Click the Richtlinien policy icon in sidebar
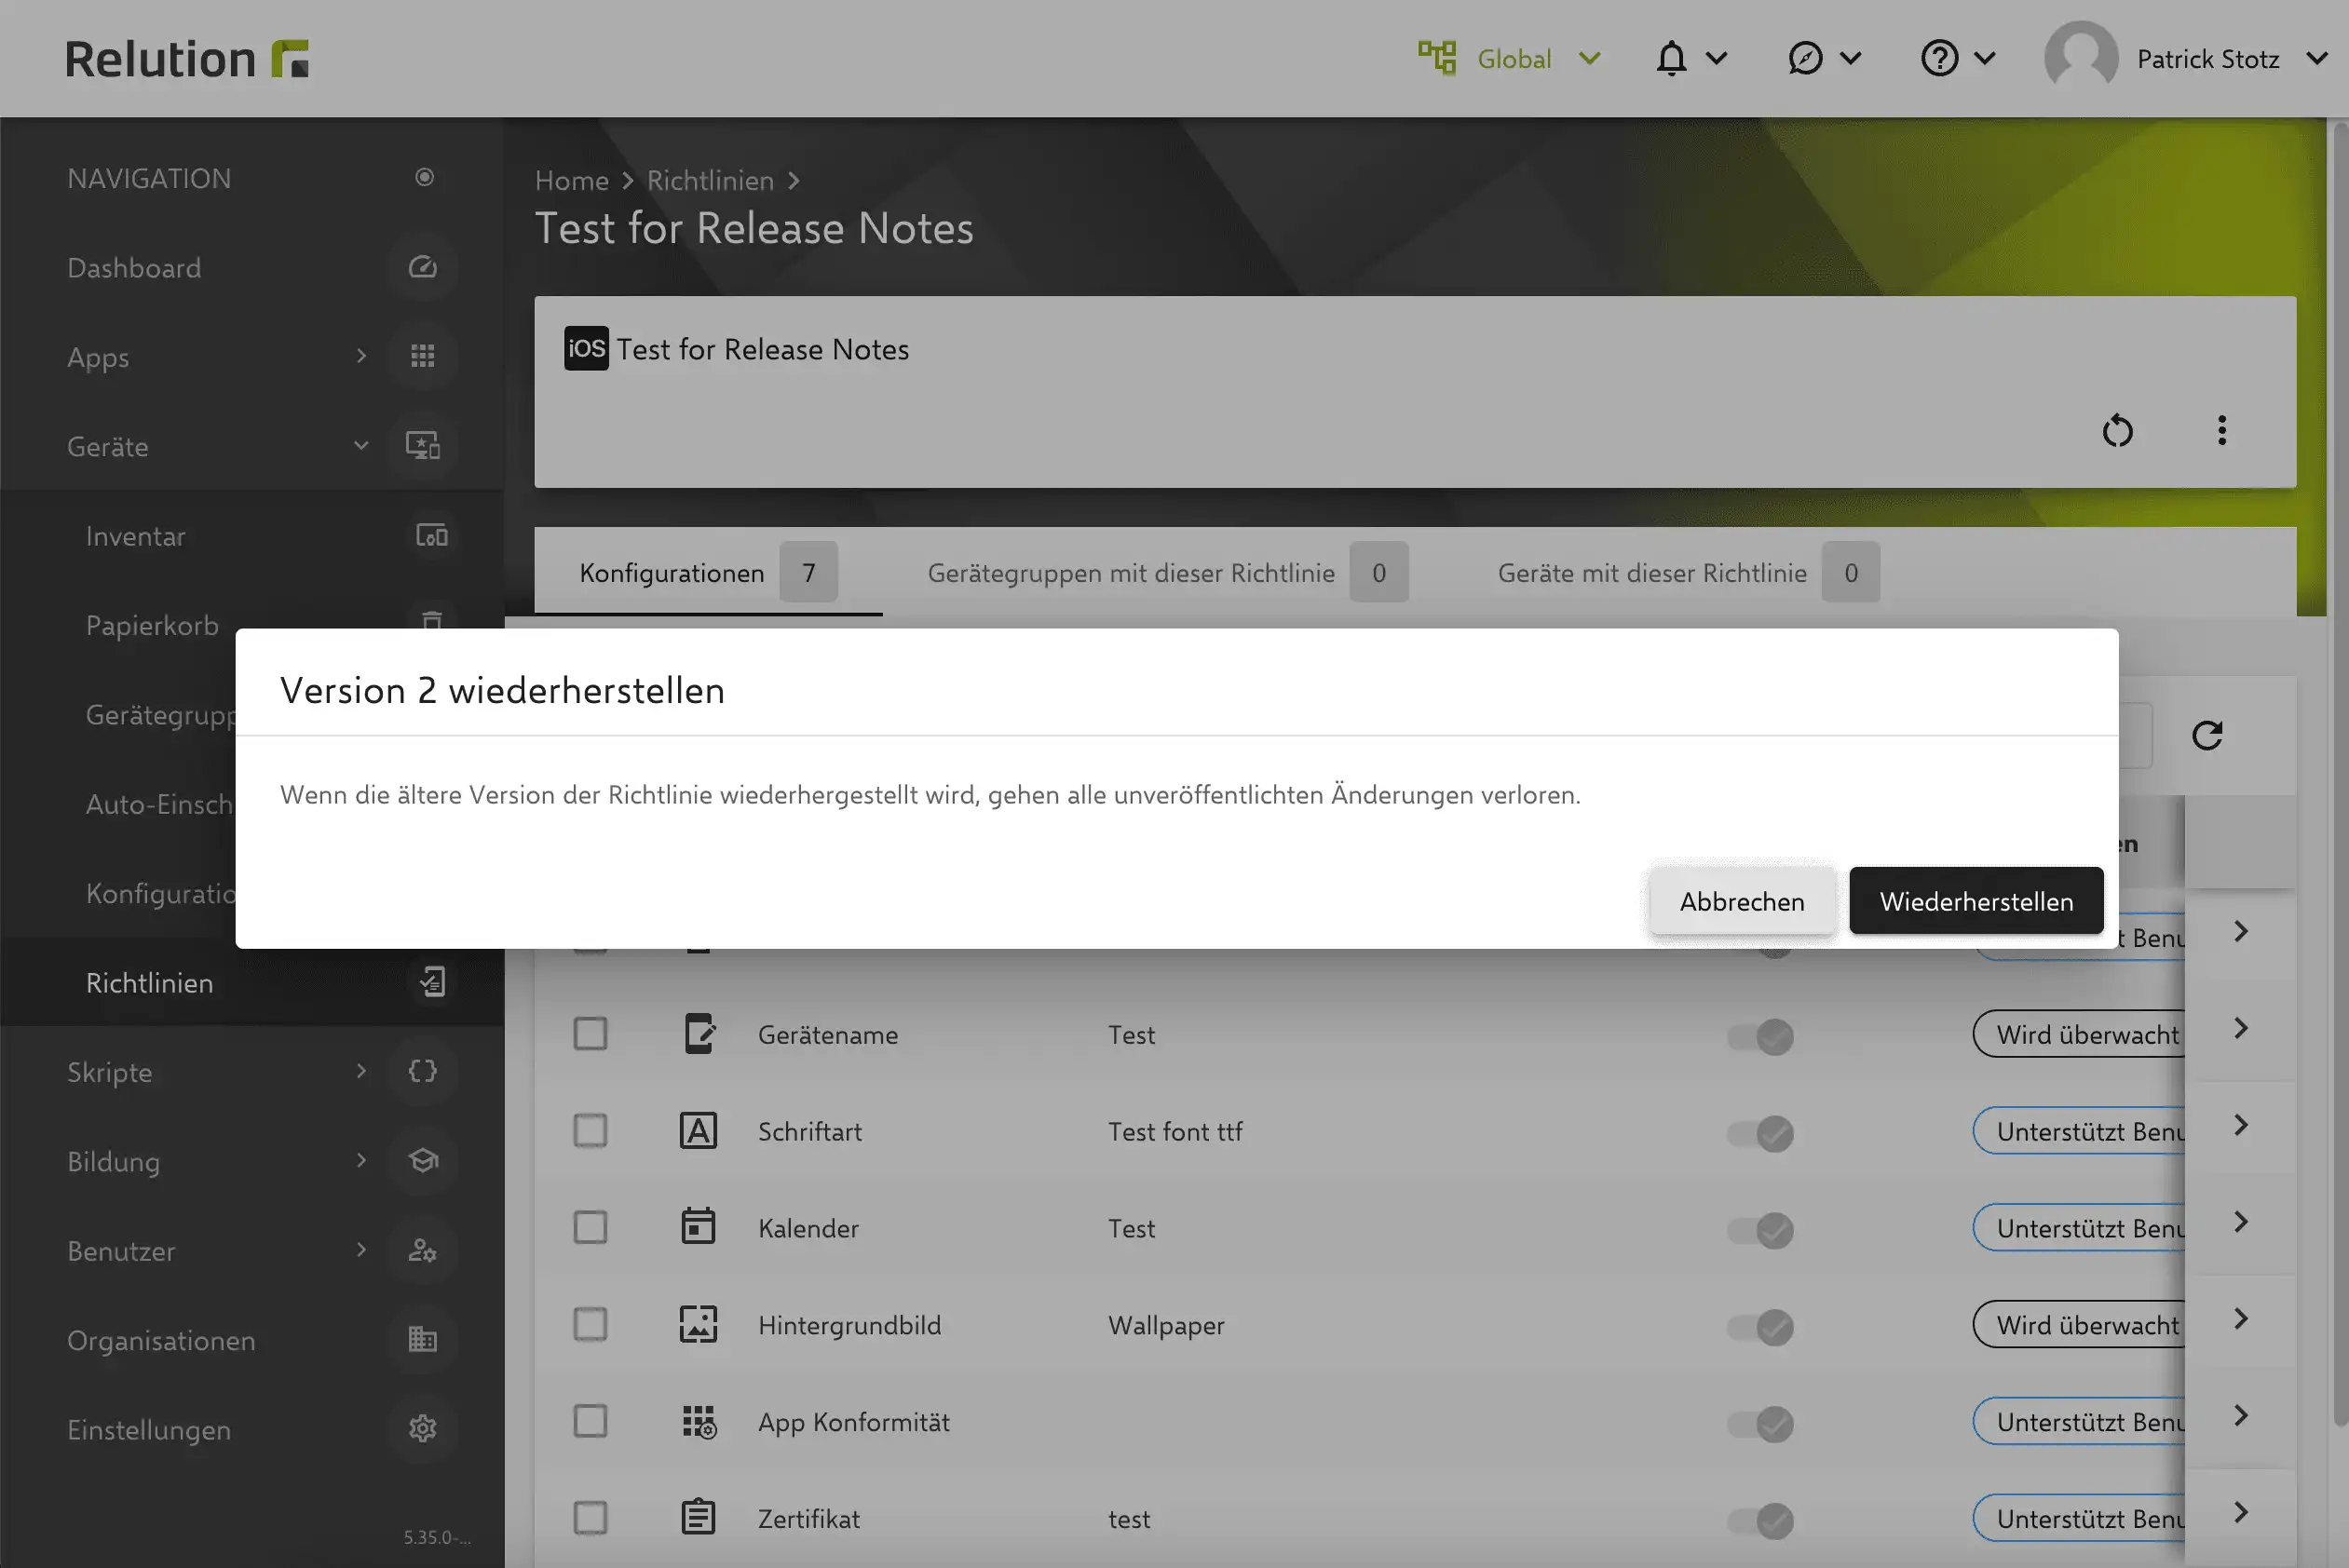The image size is (2349, 1568). pos(431,982)
